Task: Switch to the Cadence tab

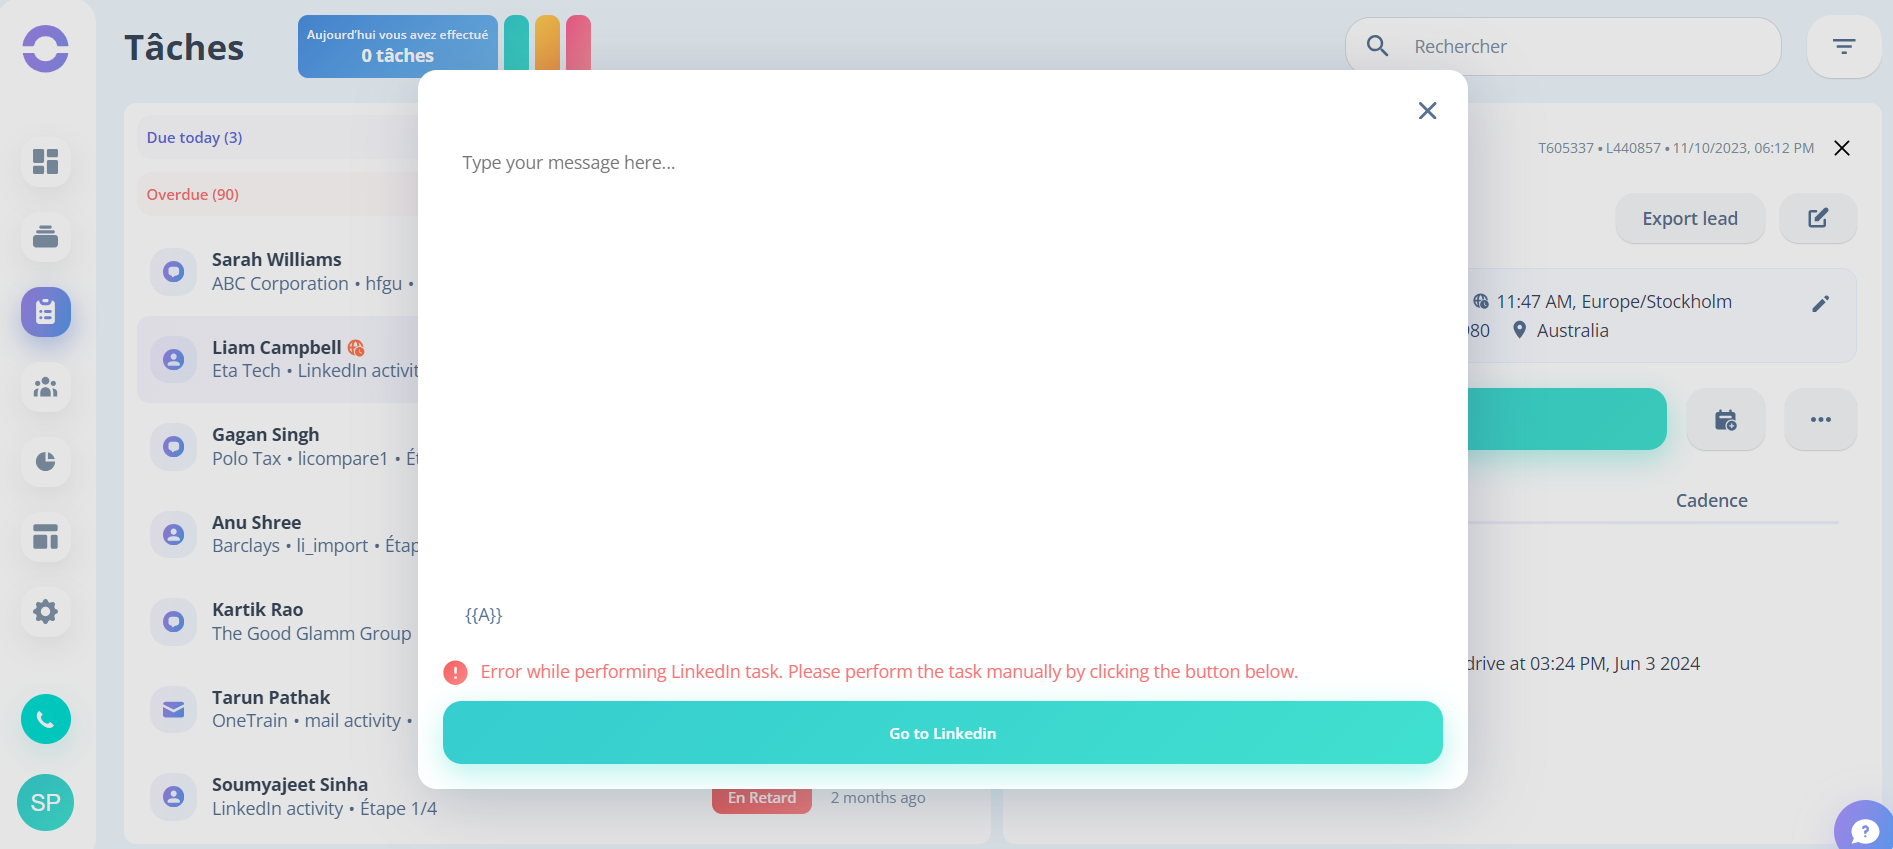Action: [1711, 500]
